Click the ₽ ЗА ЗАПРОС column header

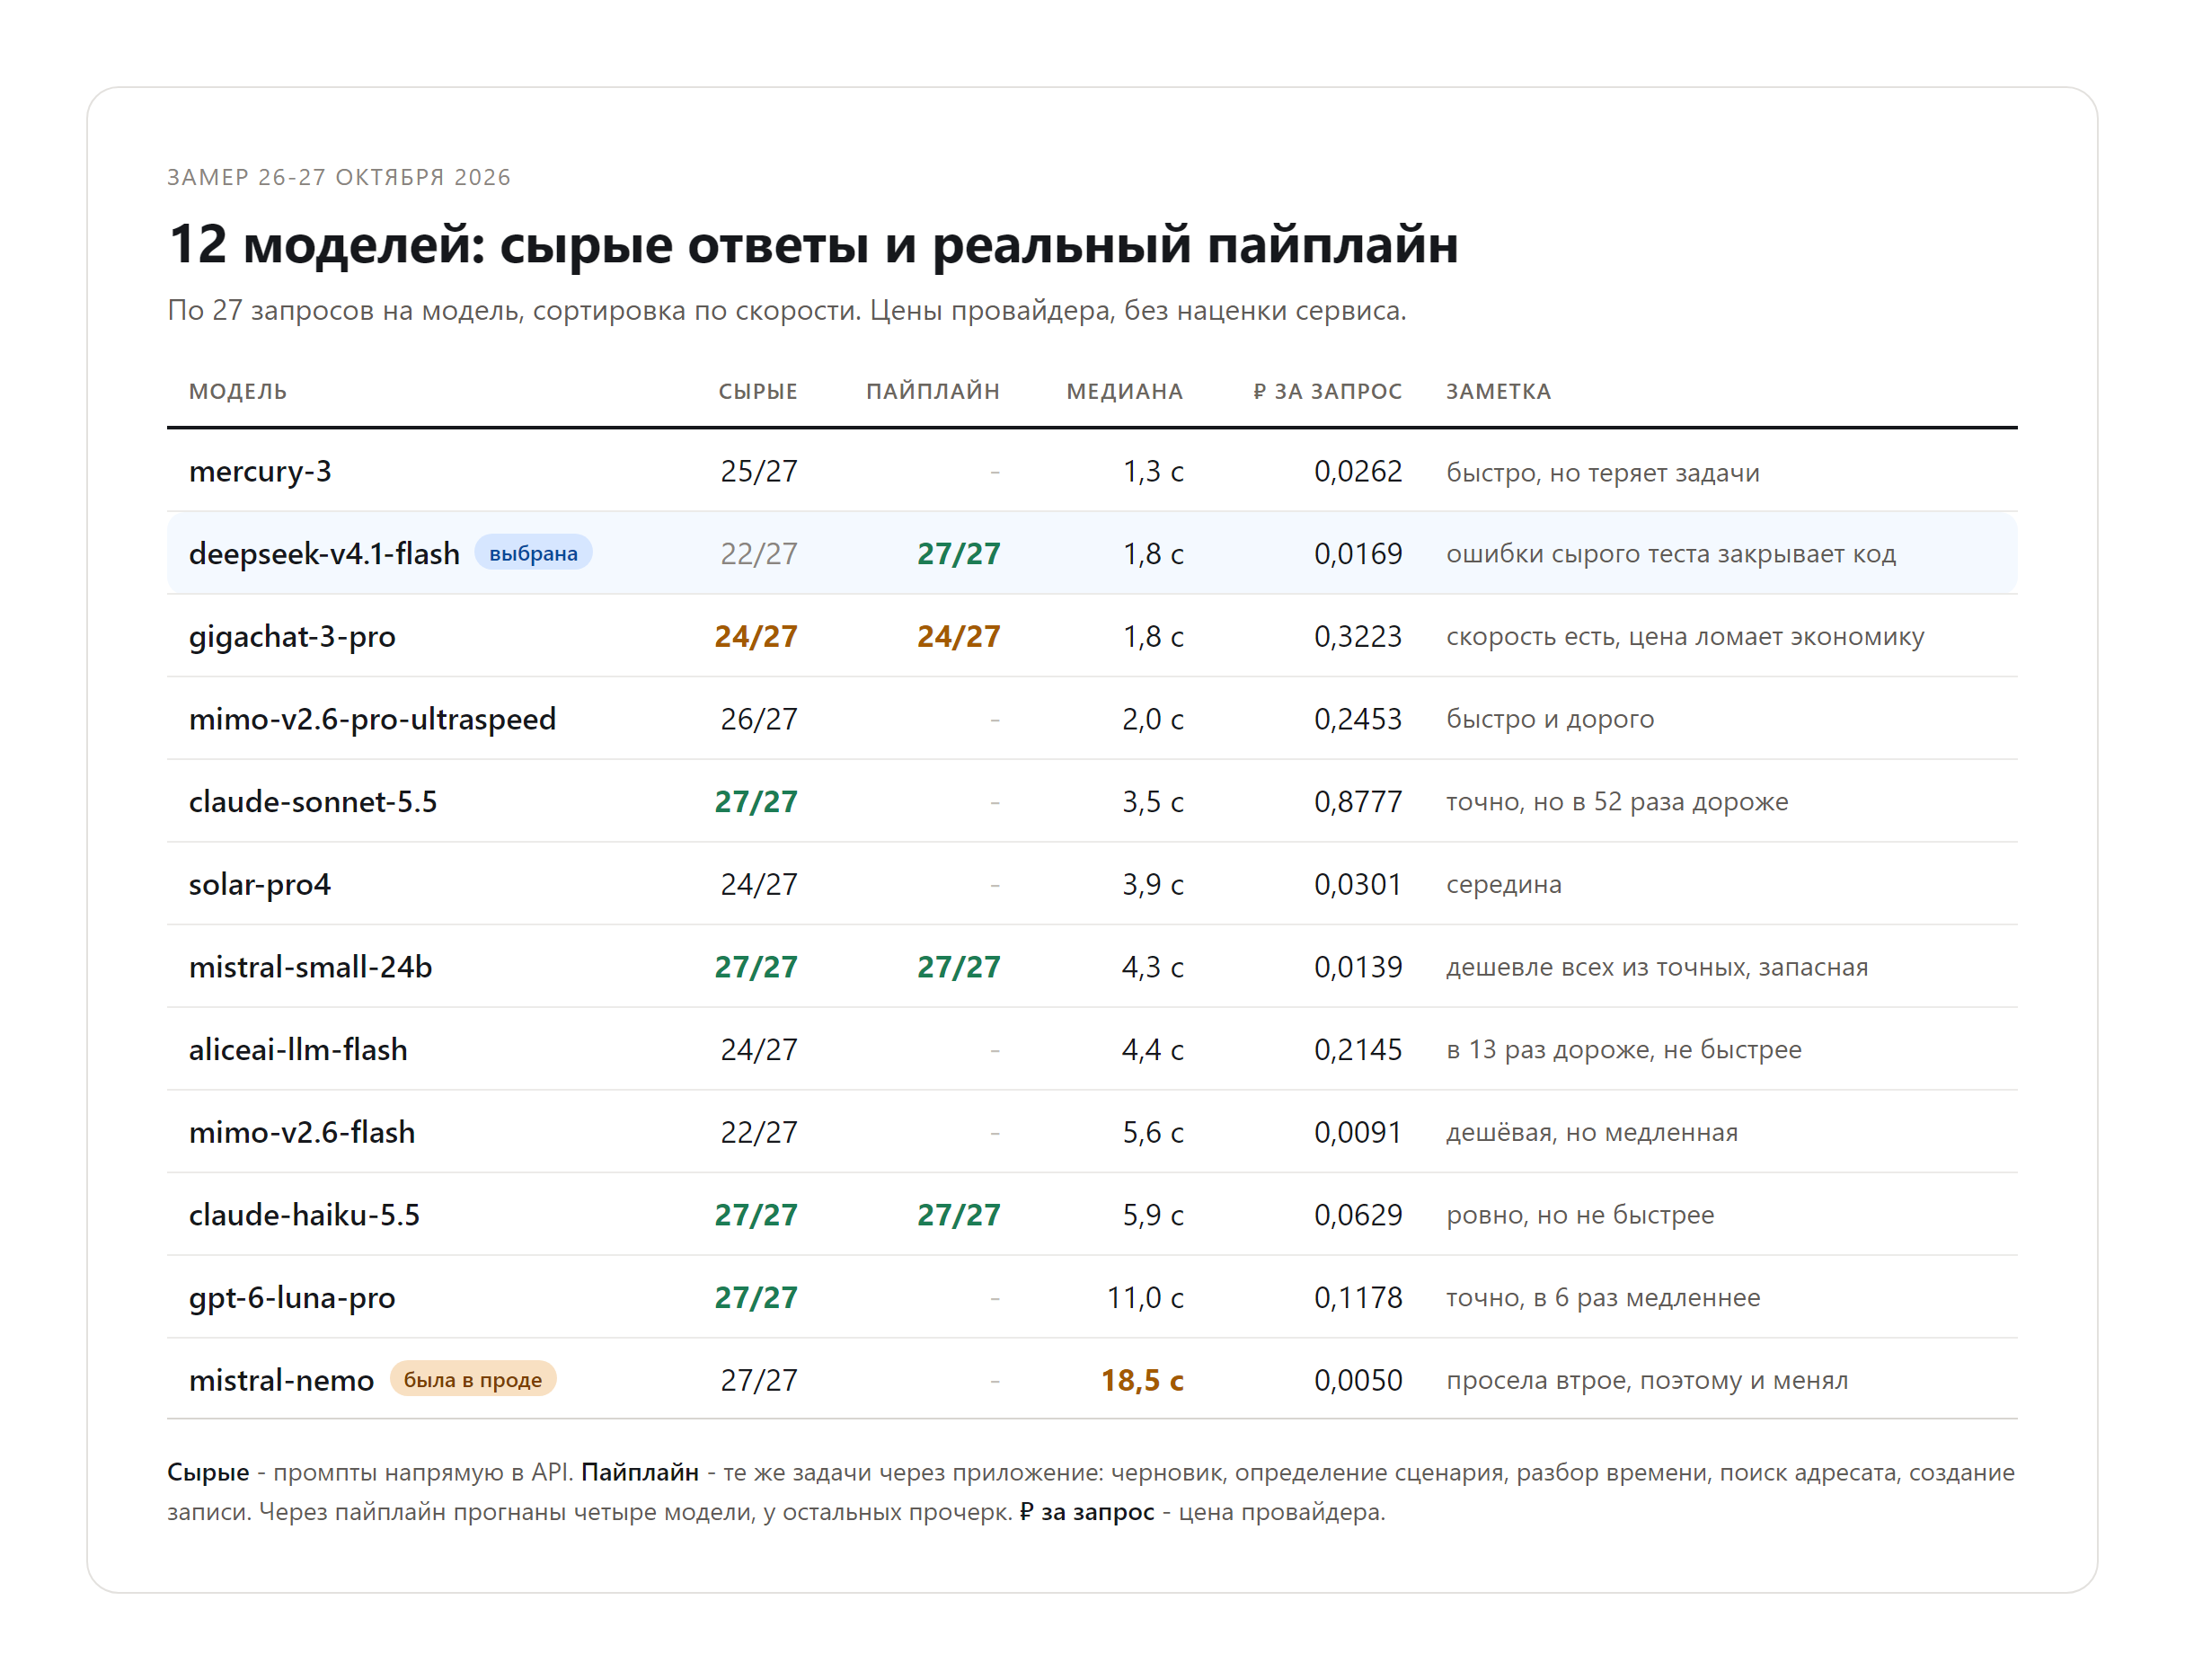tap(1328, 391)
